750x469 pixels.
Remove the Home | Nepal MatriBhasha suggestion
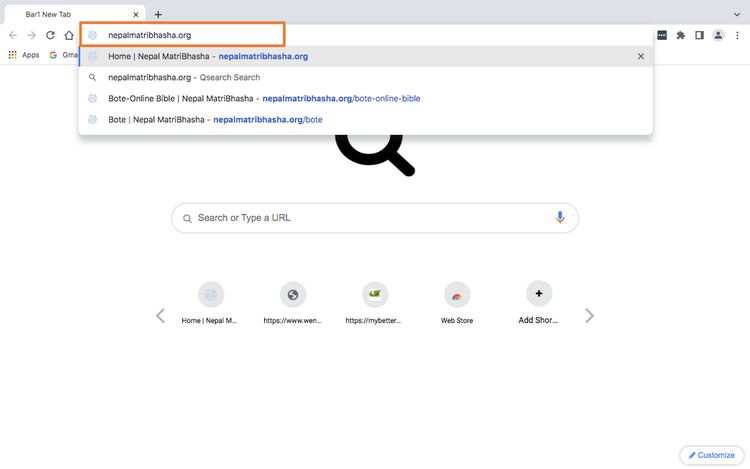pyautogui.click(x=641, y=57)
